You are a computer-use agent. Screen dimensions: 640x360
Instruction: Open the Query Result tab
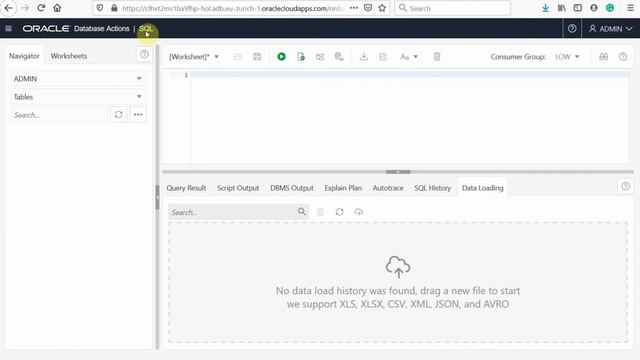[x=186, y=188]
